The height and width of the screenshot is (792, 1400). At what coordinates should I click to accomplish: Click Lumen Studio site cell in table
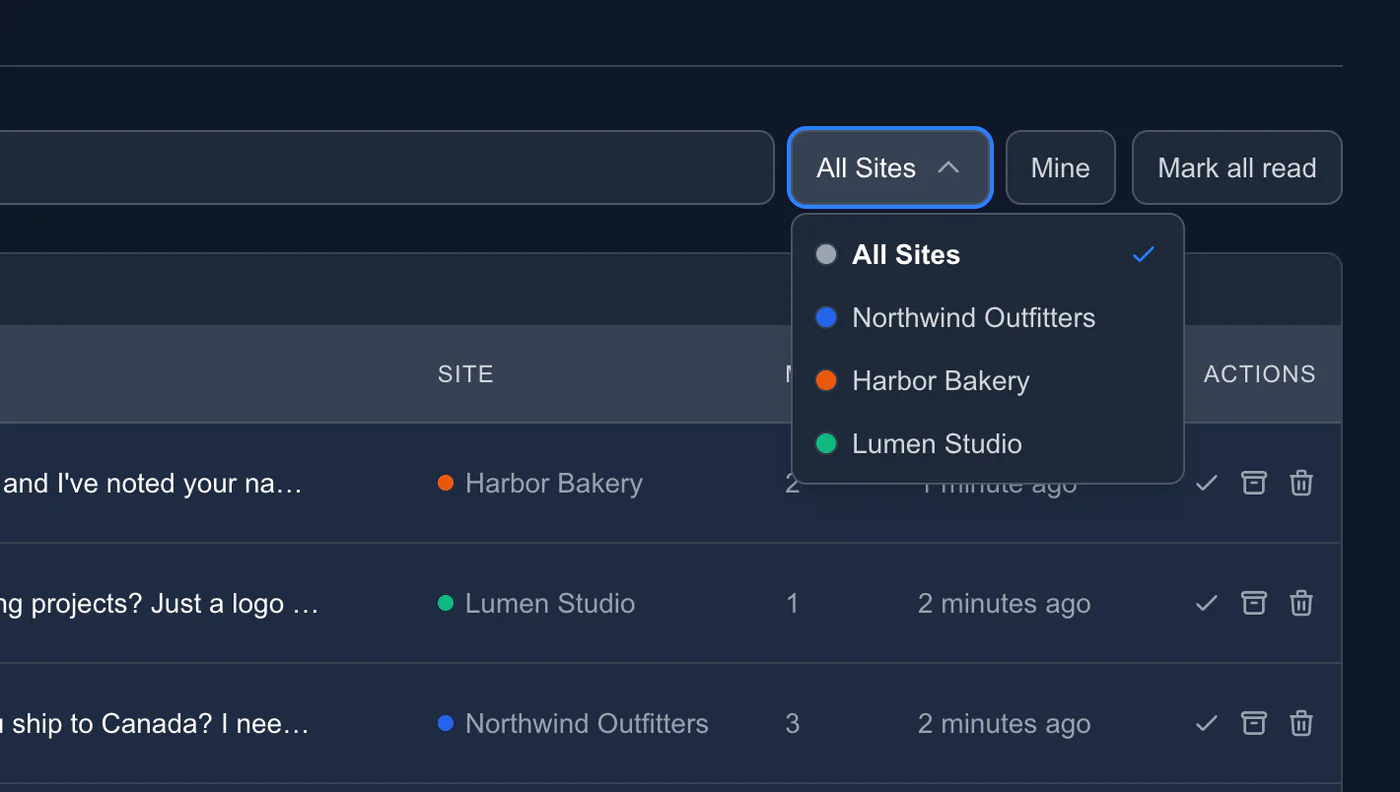[537, 603]
